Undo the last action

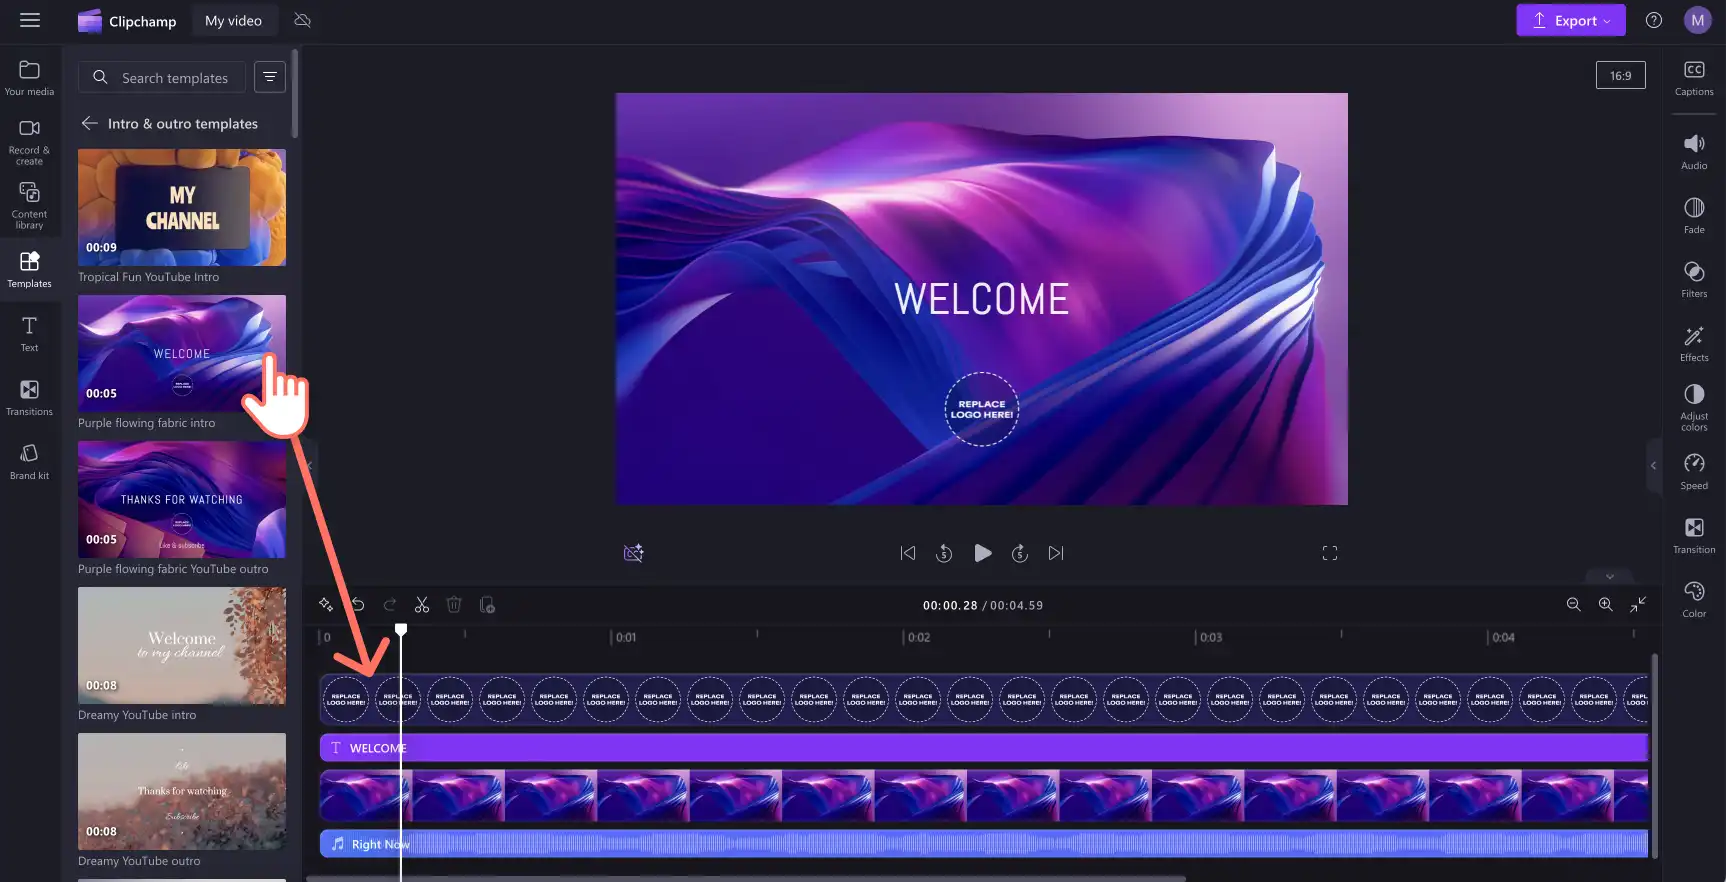click(358, 604)
